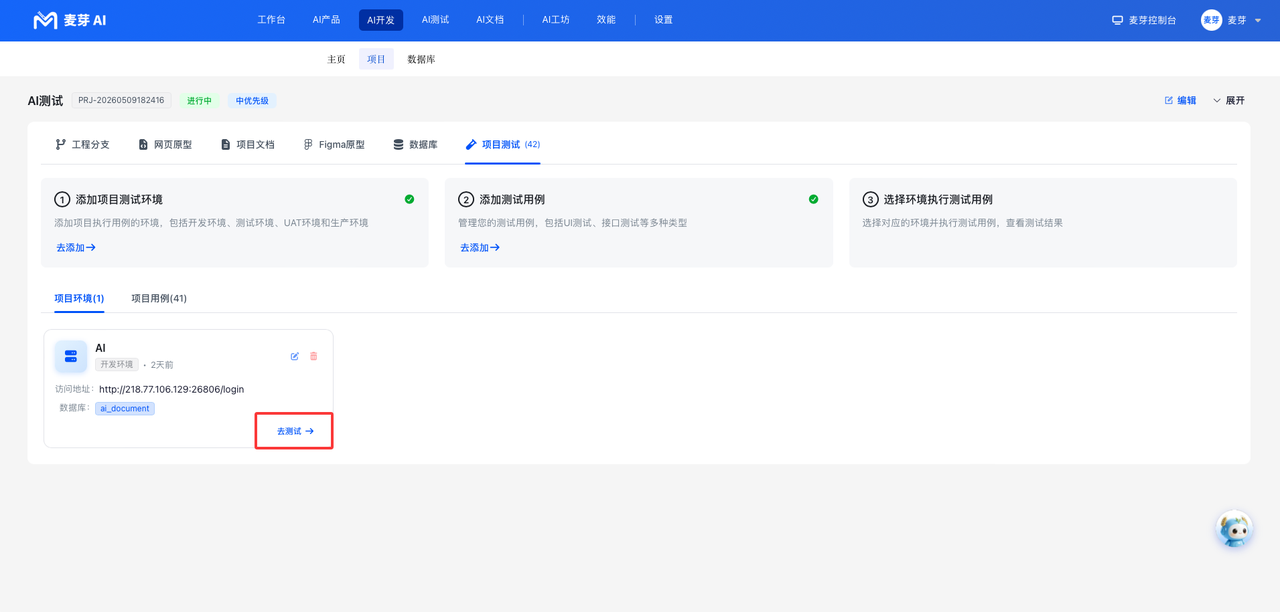Click the green check on 添加项目测试环境 card

409,199
